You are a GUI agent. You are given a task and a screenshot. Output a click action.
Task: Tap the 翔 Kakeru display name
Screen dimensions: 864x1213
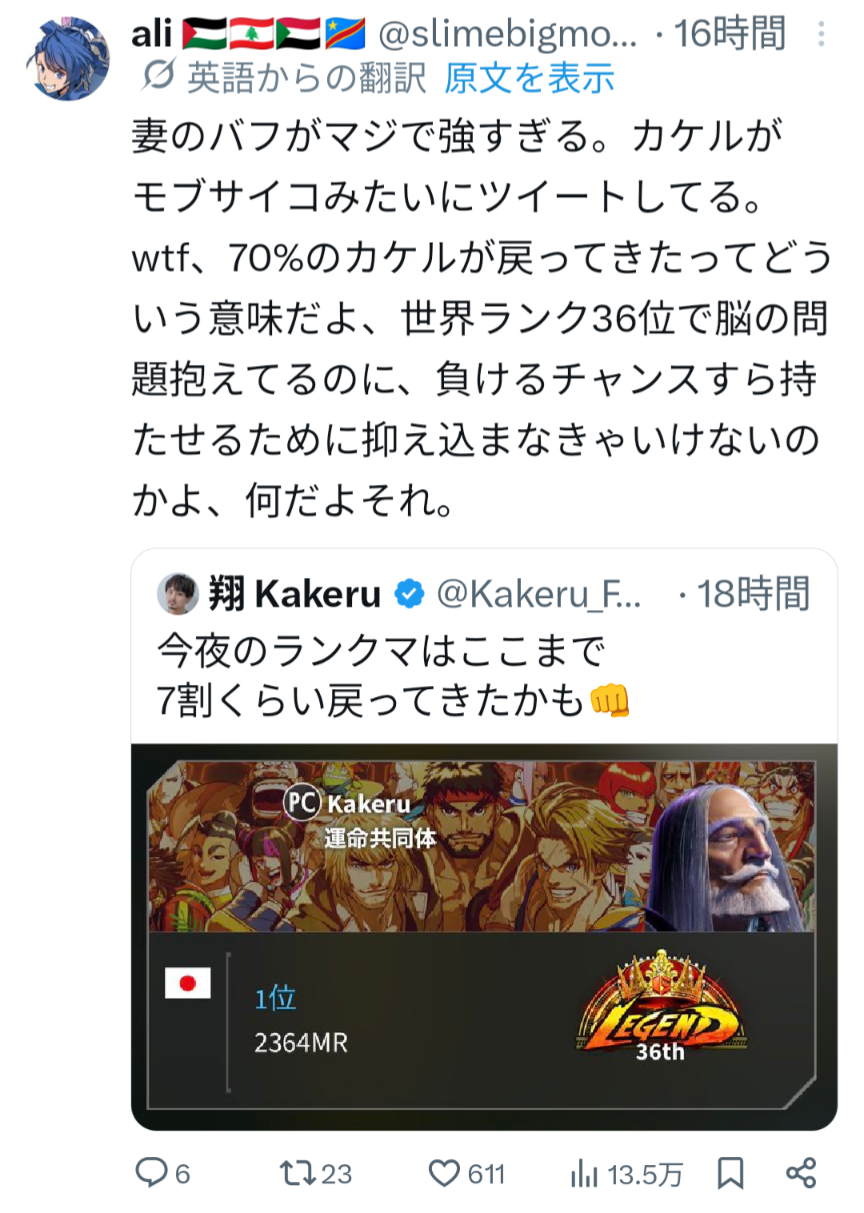[295, 595]
